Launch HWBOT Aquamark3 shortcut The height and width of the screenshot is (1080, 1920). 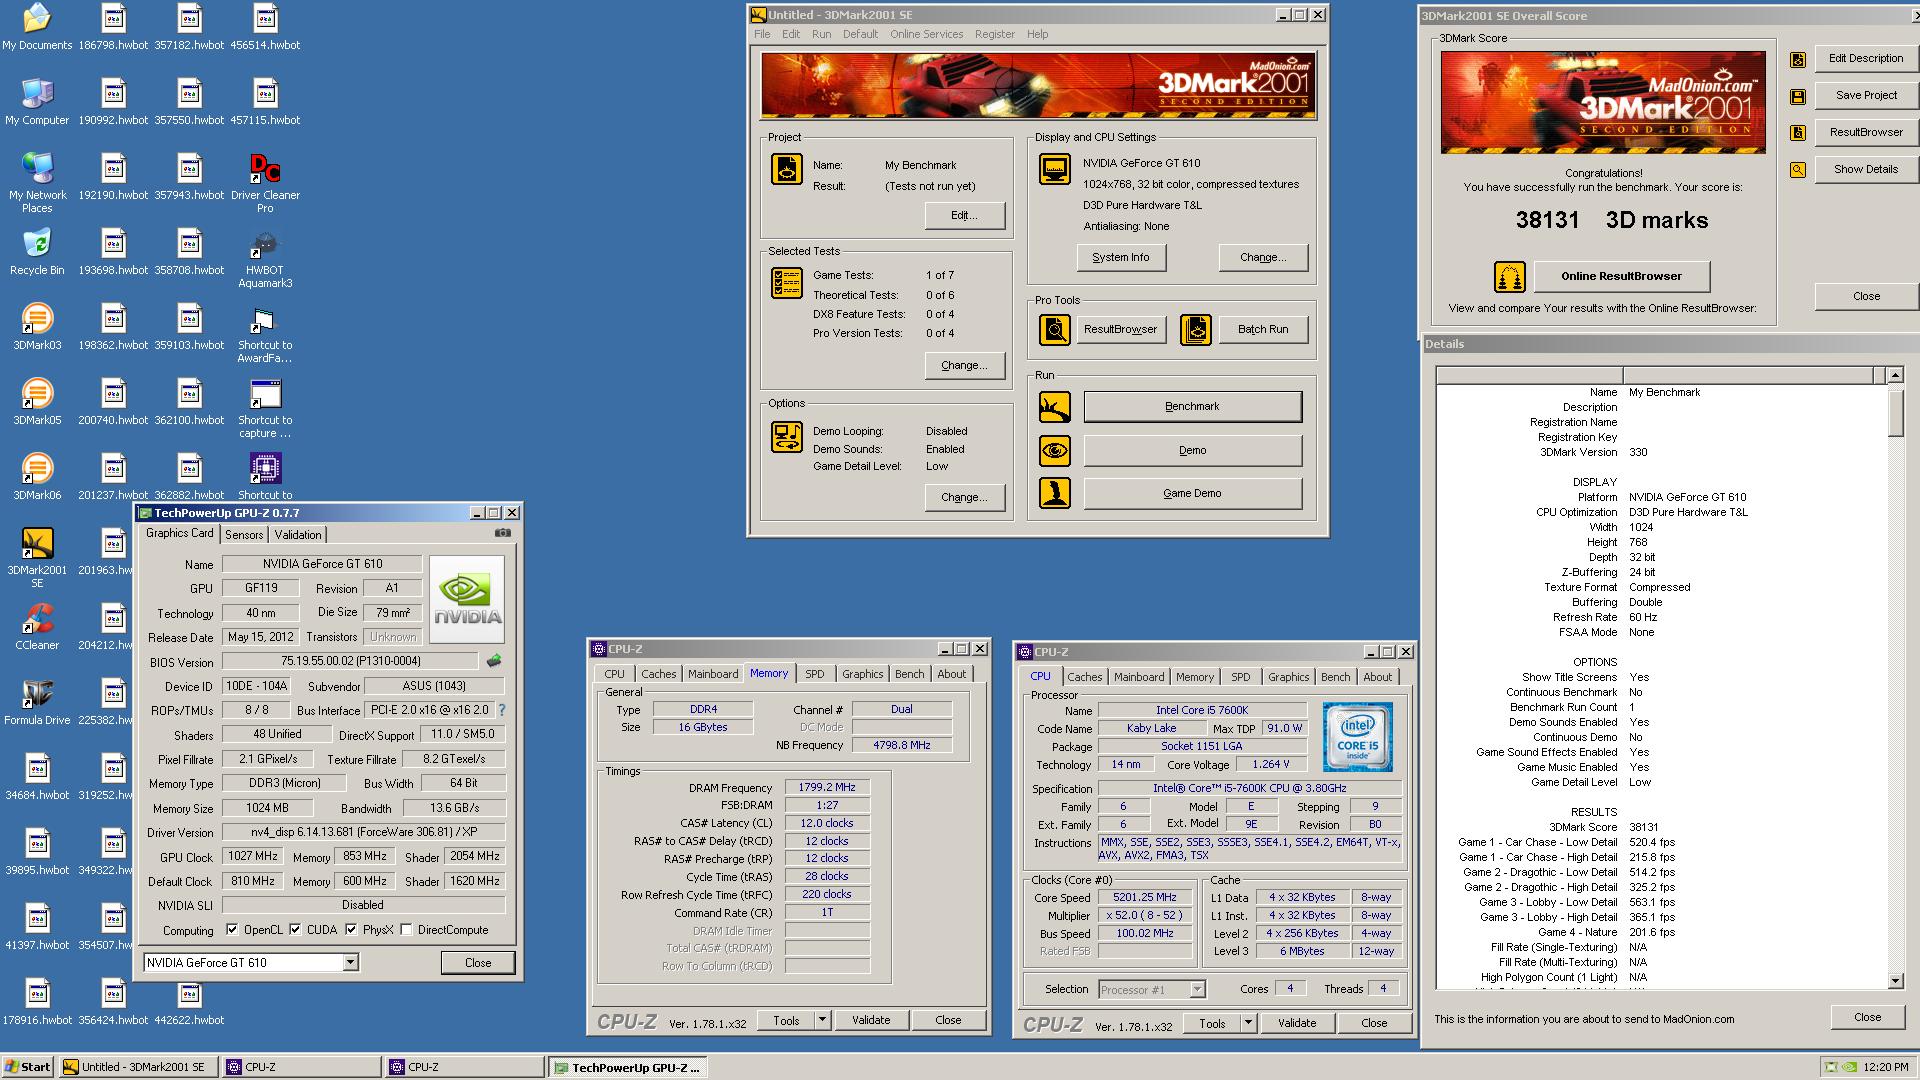click(x=265, y=258)
